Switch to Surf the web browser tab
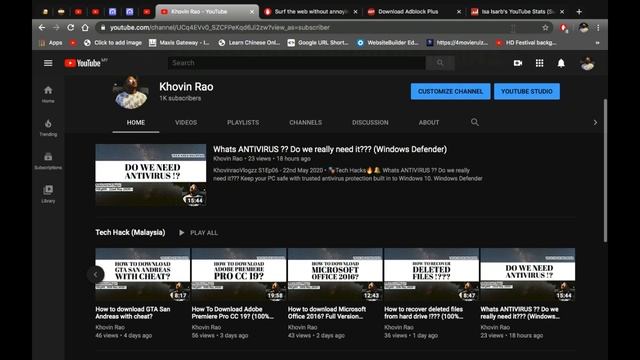Viewport: 640px width, 360px height. [310, 11]
